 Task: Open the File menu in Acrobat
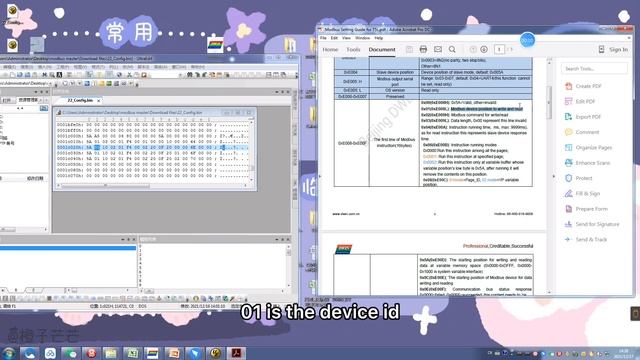[x=323, y=38]
